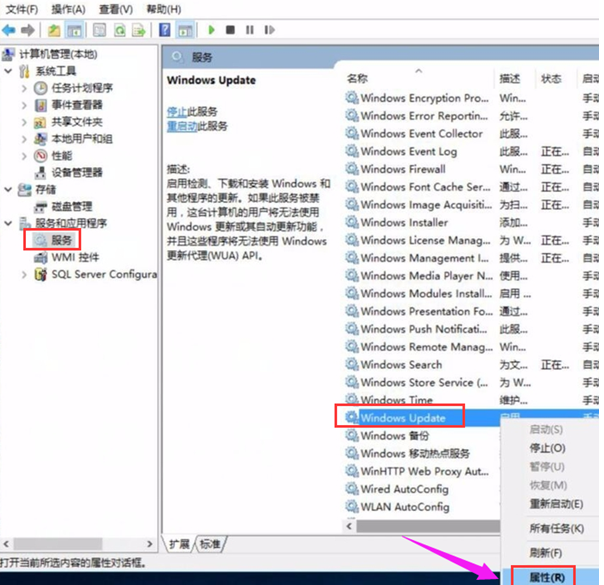
Task: Expand the 任务计划程序 tree node
Action: [25, 88]
